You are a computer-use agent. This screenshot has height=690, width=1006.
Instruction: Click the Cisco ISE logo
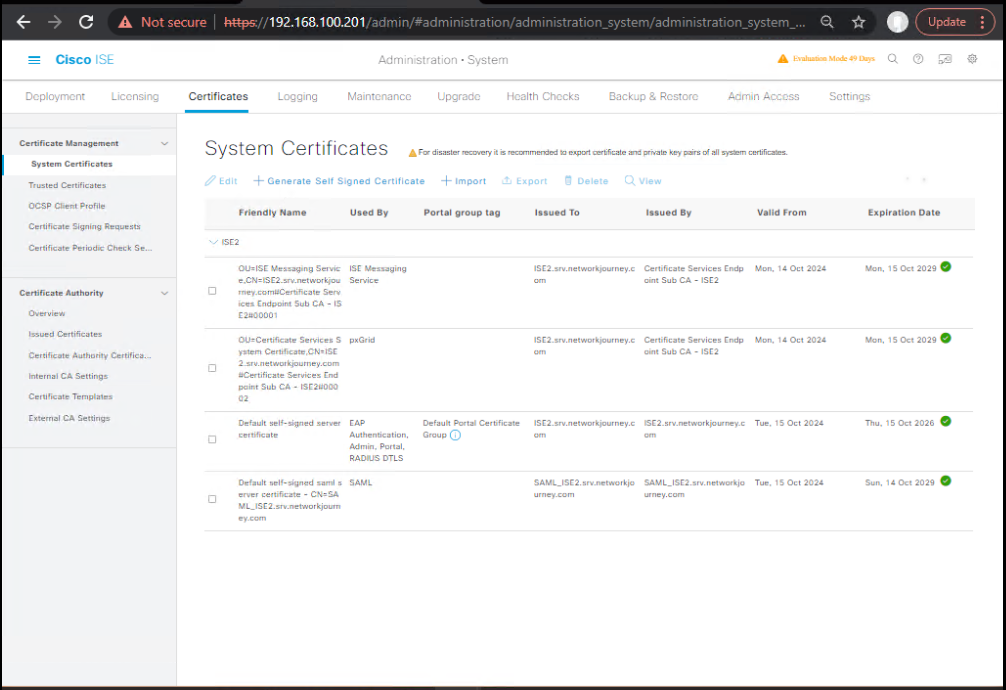85,60
